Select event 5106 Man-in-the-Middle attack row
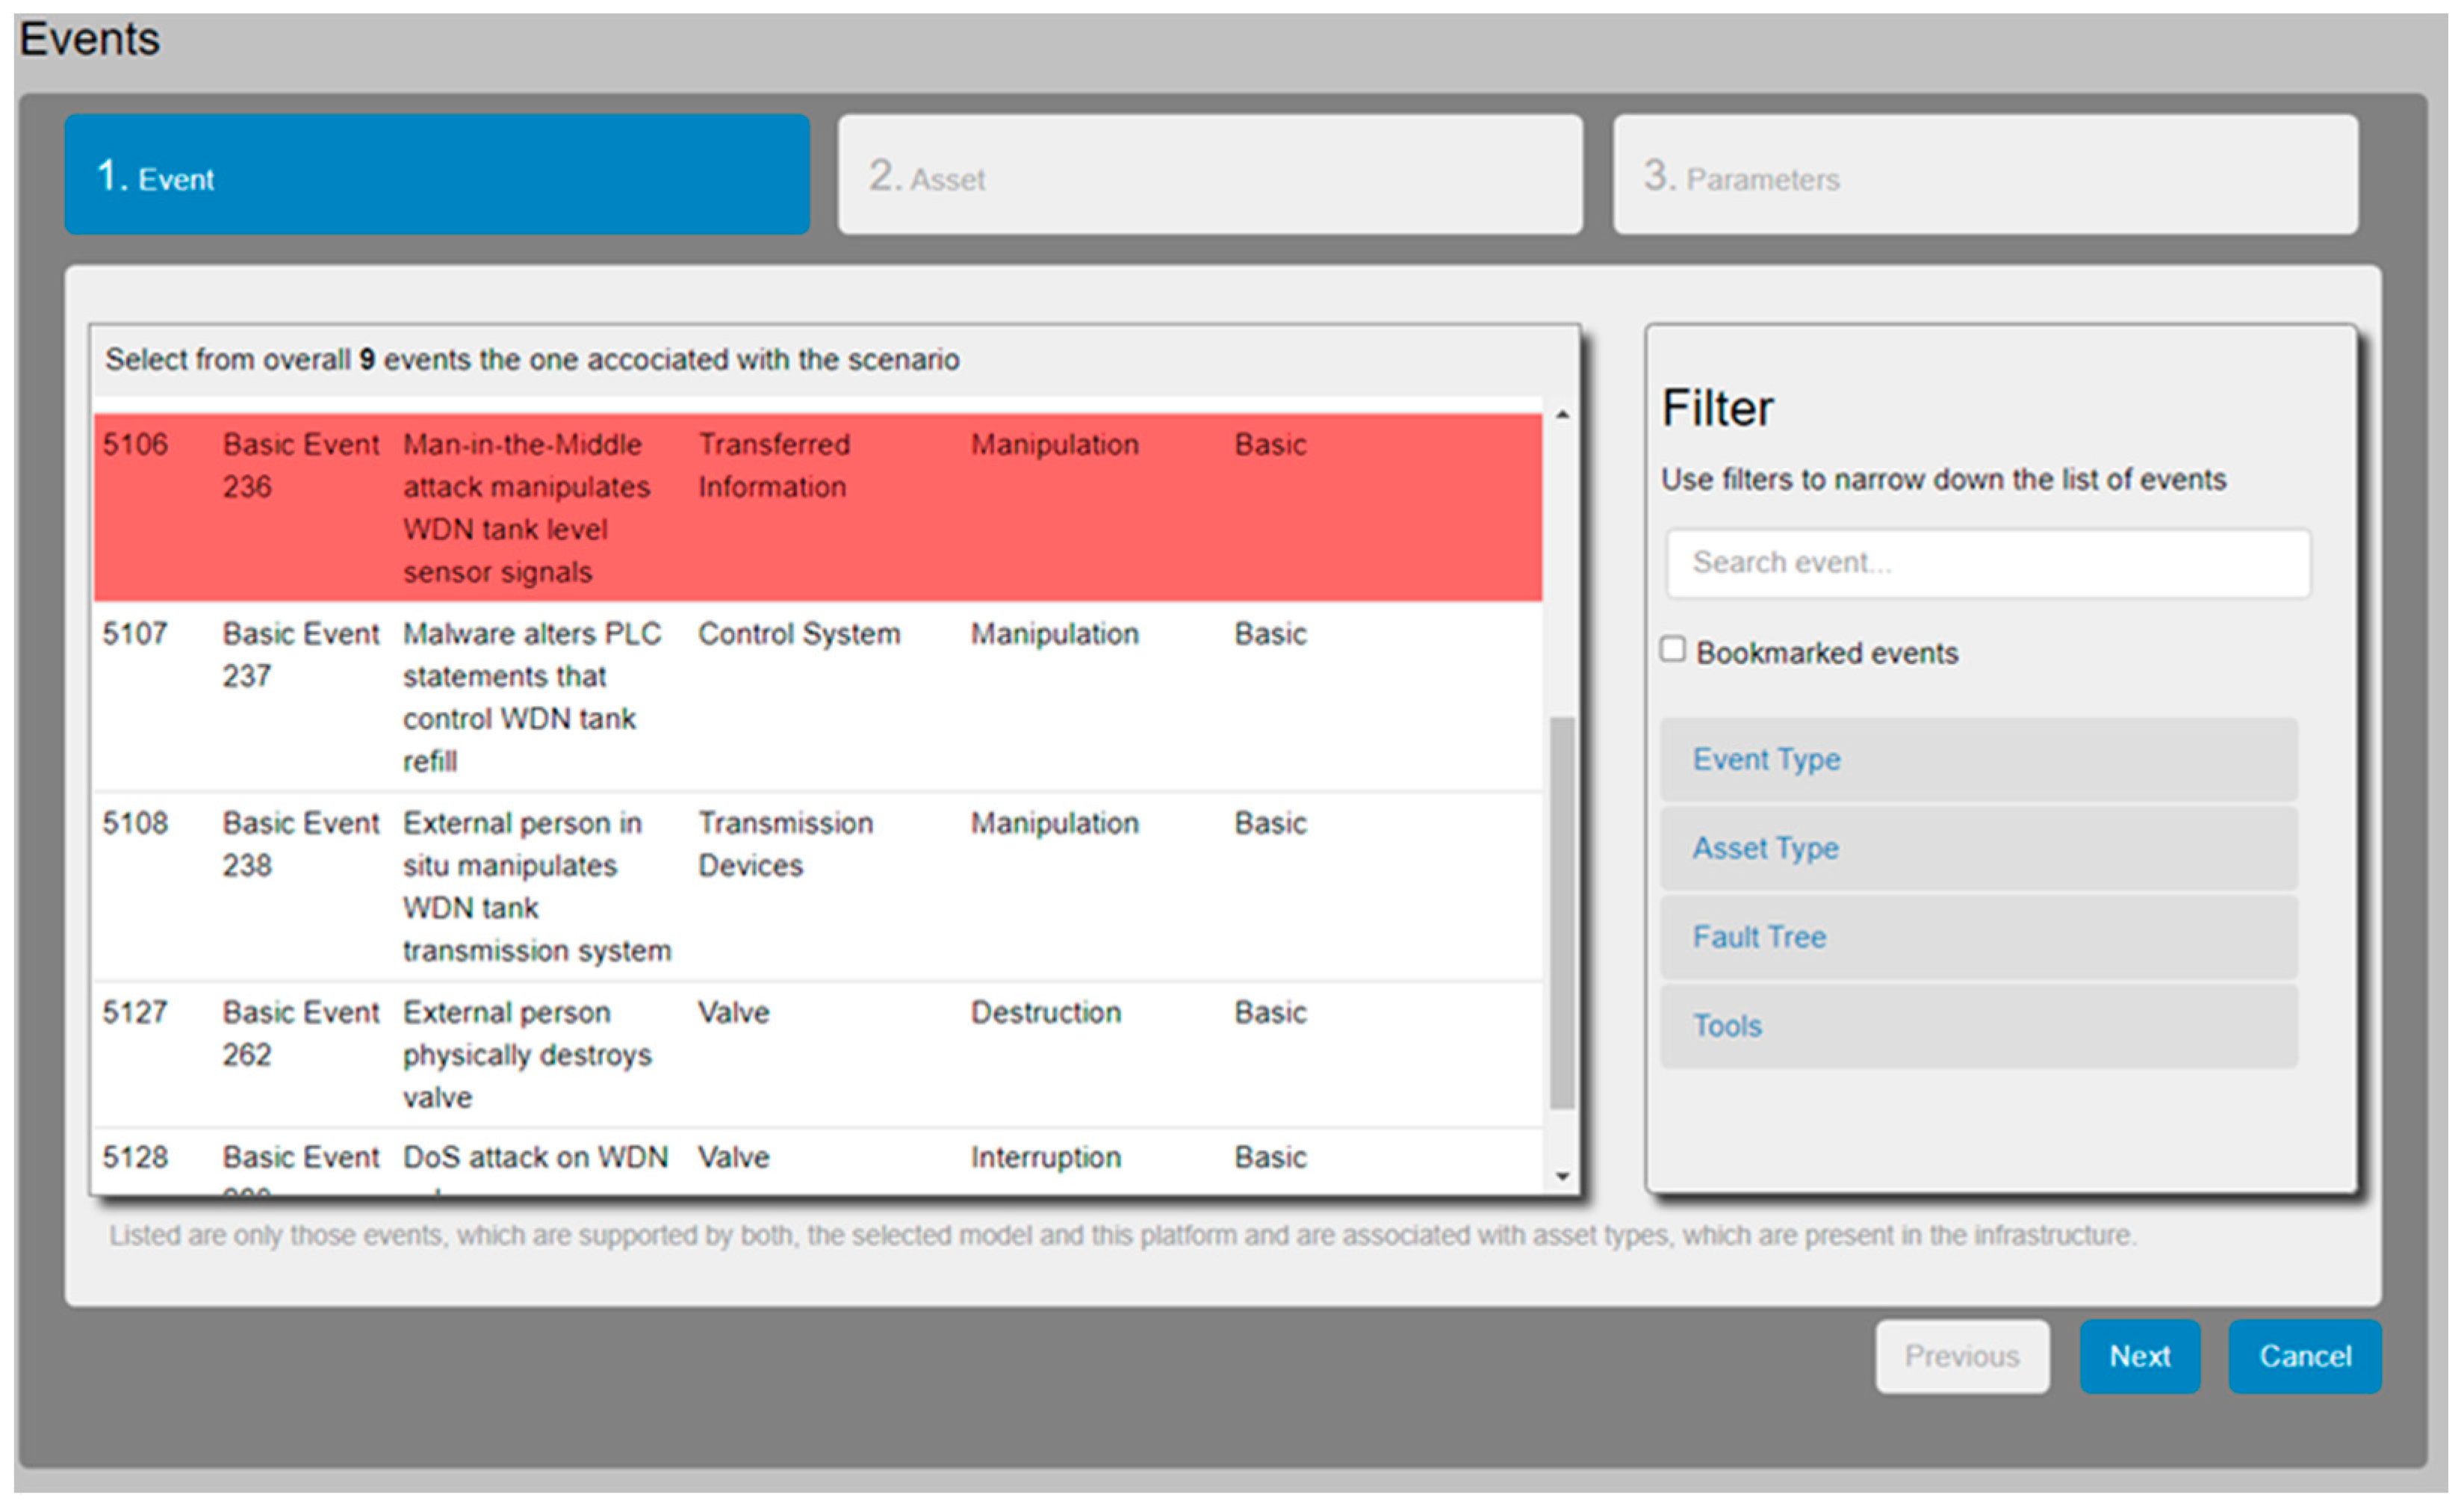The height and width of the screenshot is (1509, 2464). point(817,508)
